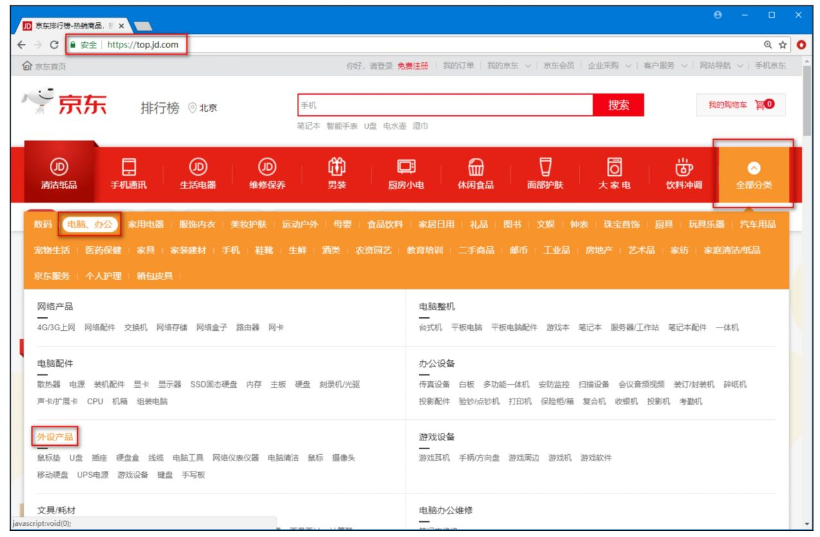Screen dimensions: 820x537
Task: Select the 电脑、办公 category tab
Action: pos(90,224)
